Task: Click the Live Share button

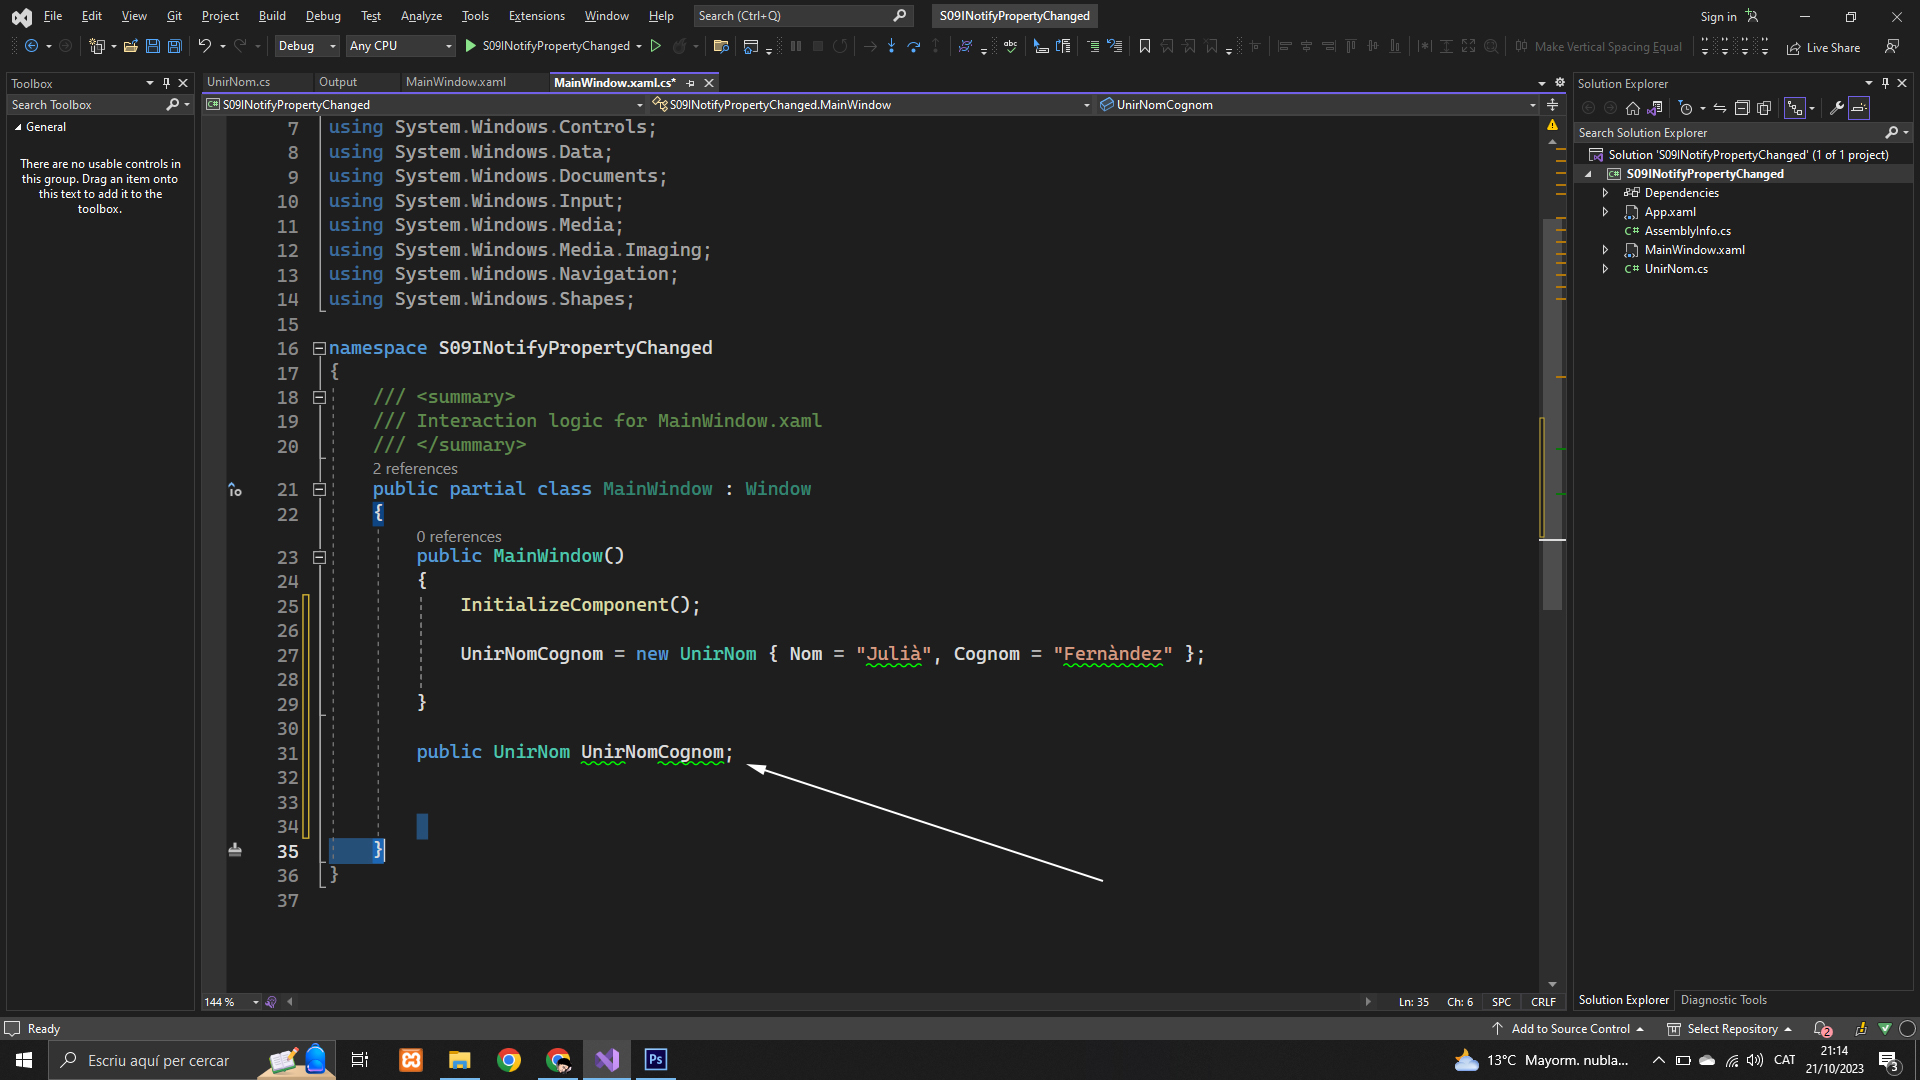Action: (1823, 47)
